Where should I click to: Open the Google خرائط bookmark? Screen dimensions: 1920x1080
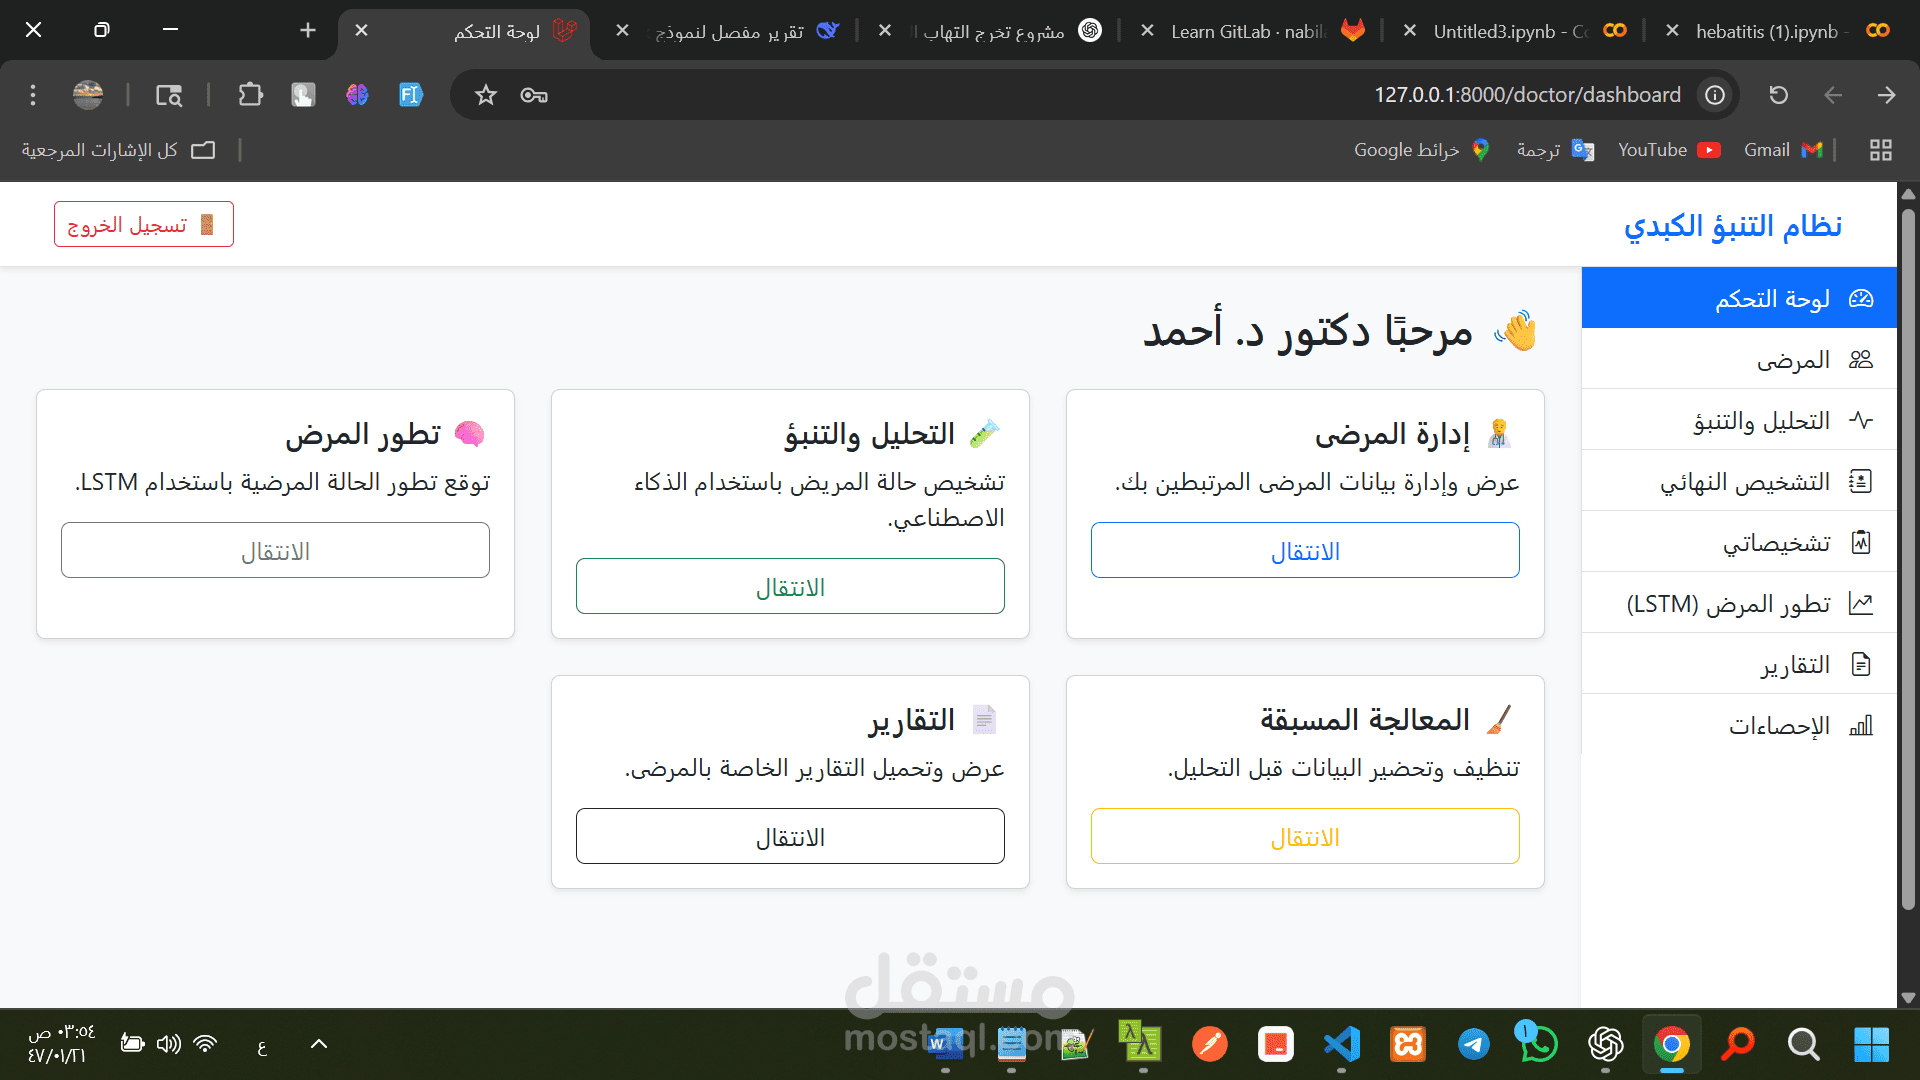(x=1422, y=150)
